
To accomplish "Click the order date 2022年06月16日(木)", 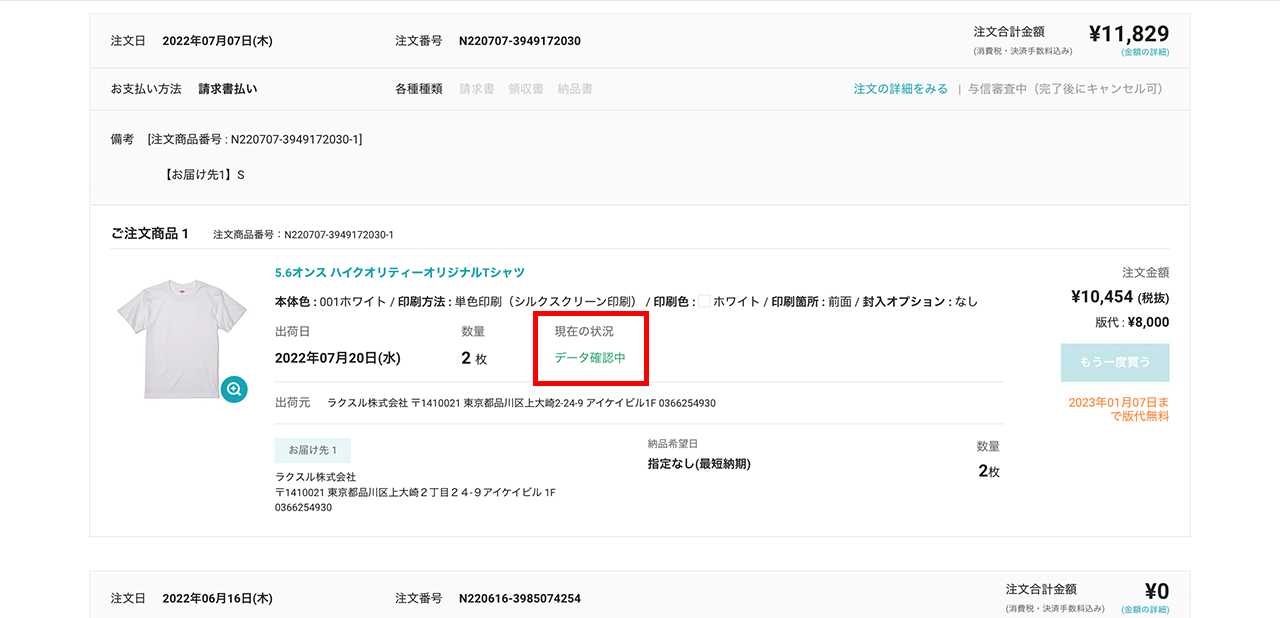I will (217, 599).
